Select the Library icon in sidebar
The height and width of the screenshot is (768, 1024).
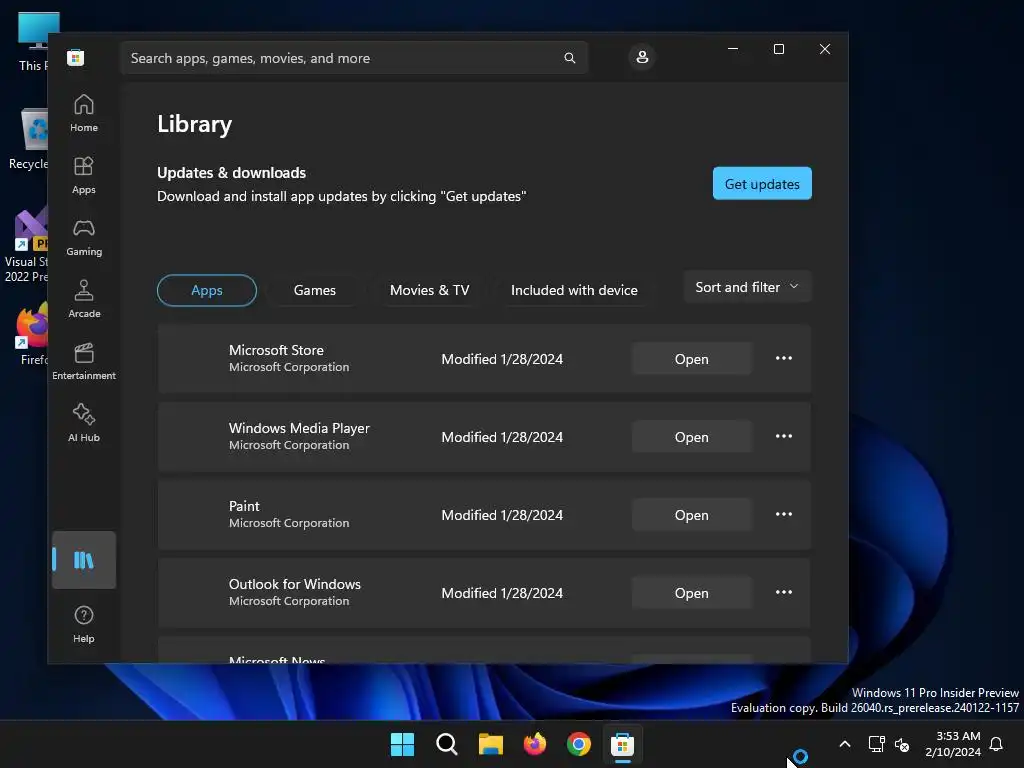[x=84, y=560]
